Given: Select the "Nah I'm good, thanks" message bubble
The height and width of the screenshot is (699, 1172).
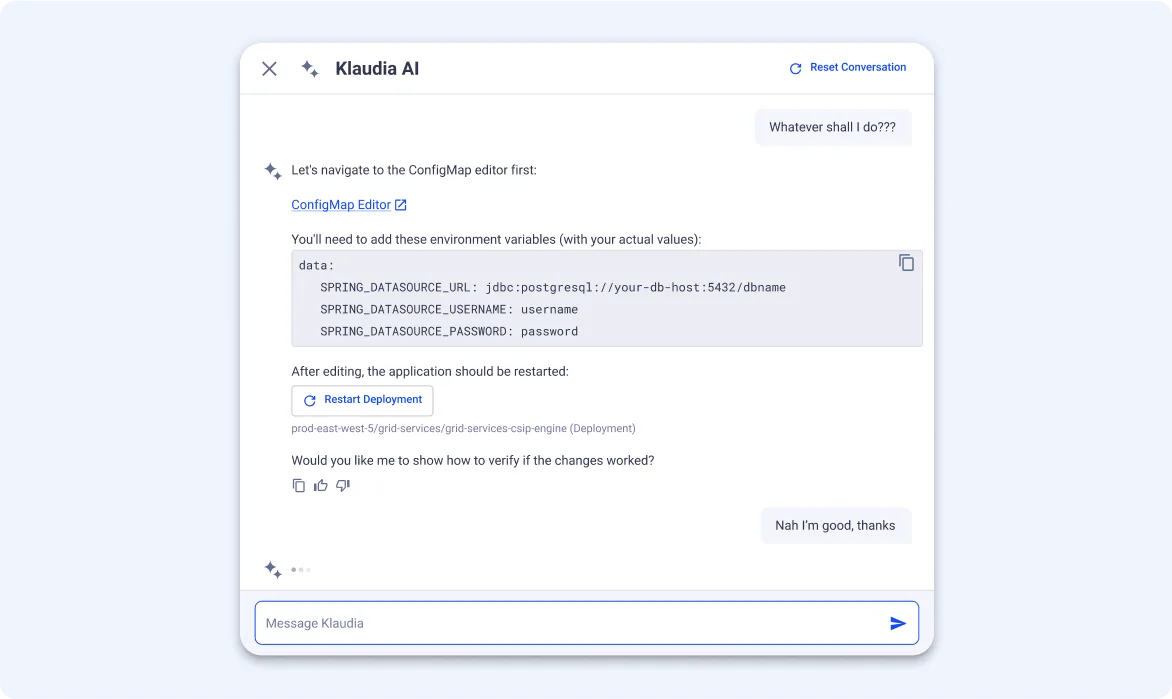Looking at the screenshot, I should 835,526.
